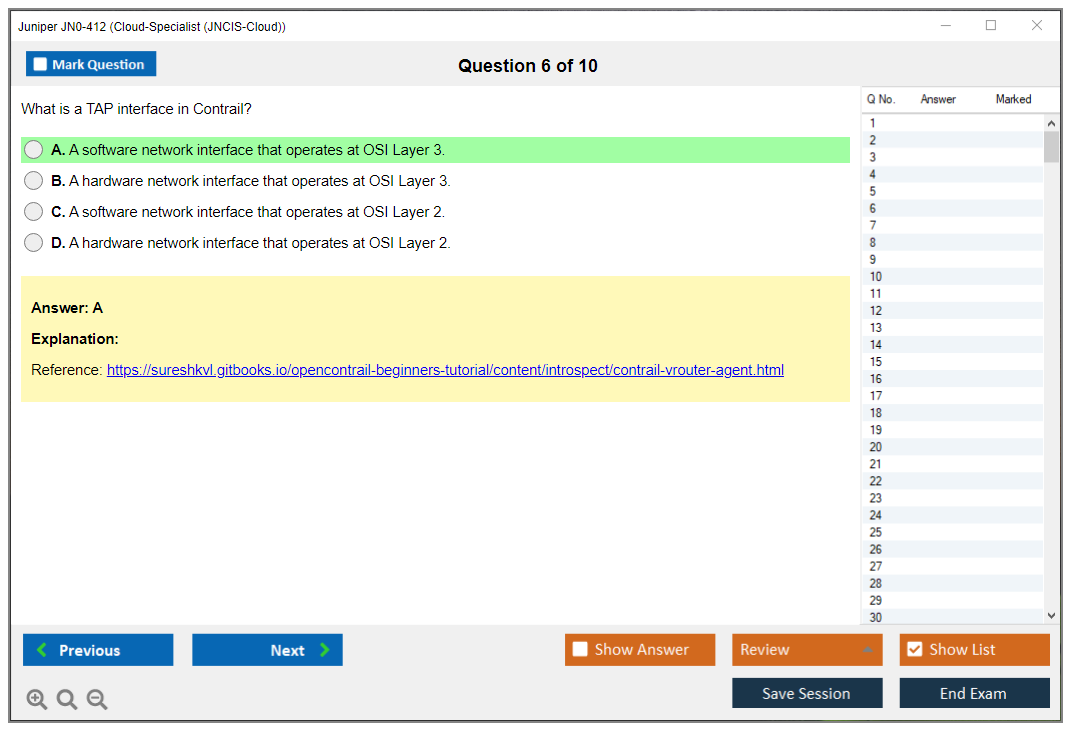Open the Review dropdown menu
This screenshot has width=1075, height=735.
pyautogui.click(x=807, y=650)
